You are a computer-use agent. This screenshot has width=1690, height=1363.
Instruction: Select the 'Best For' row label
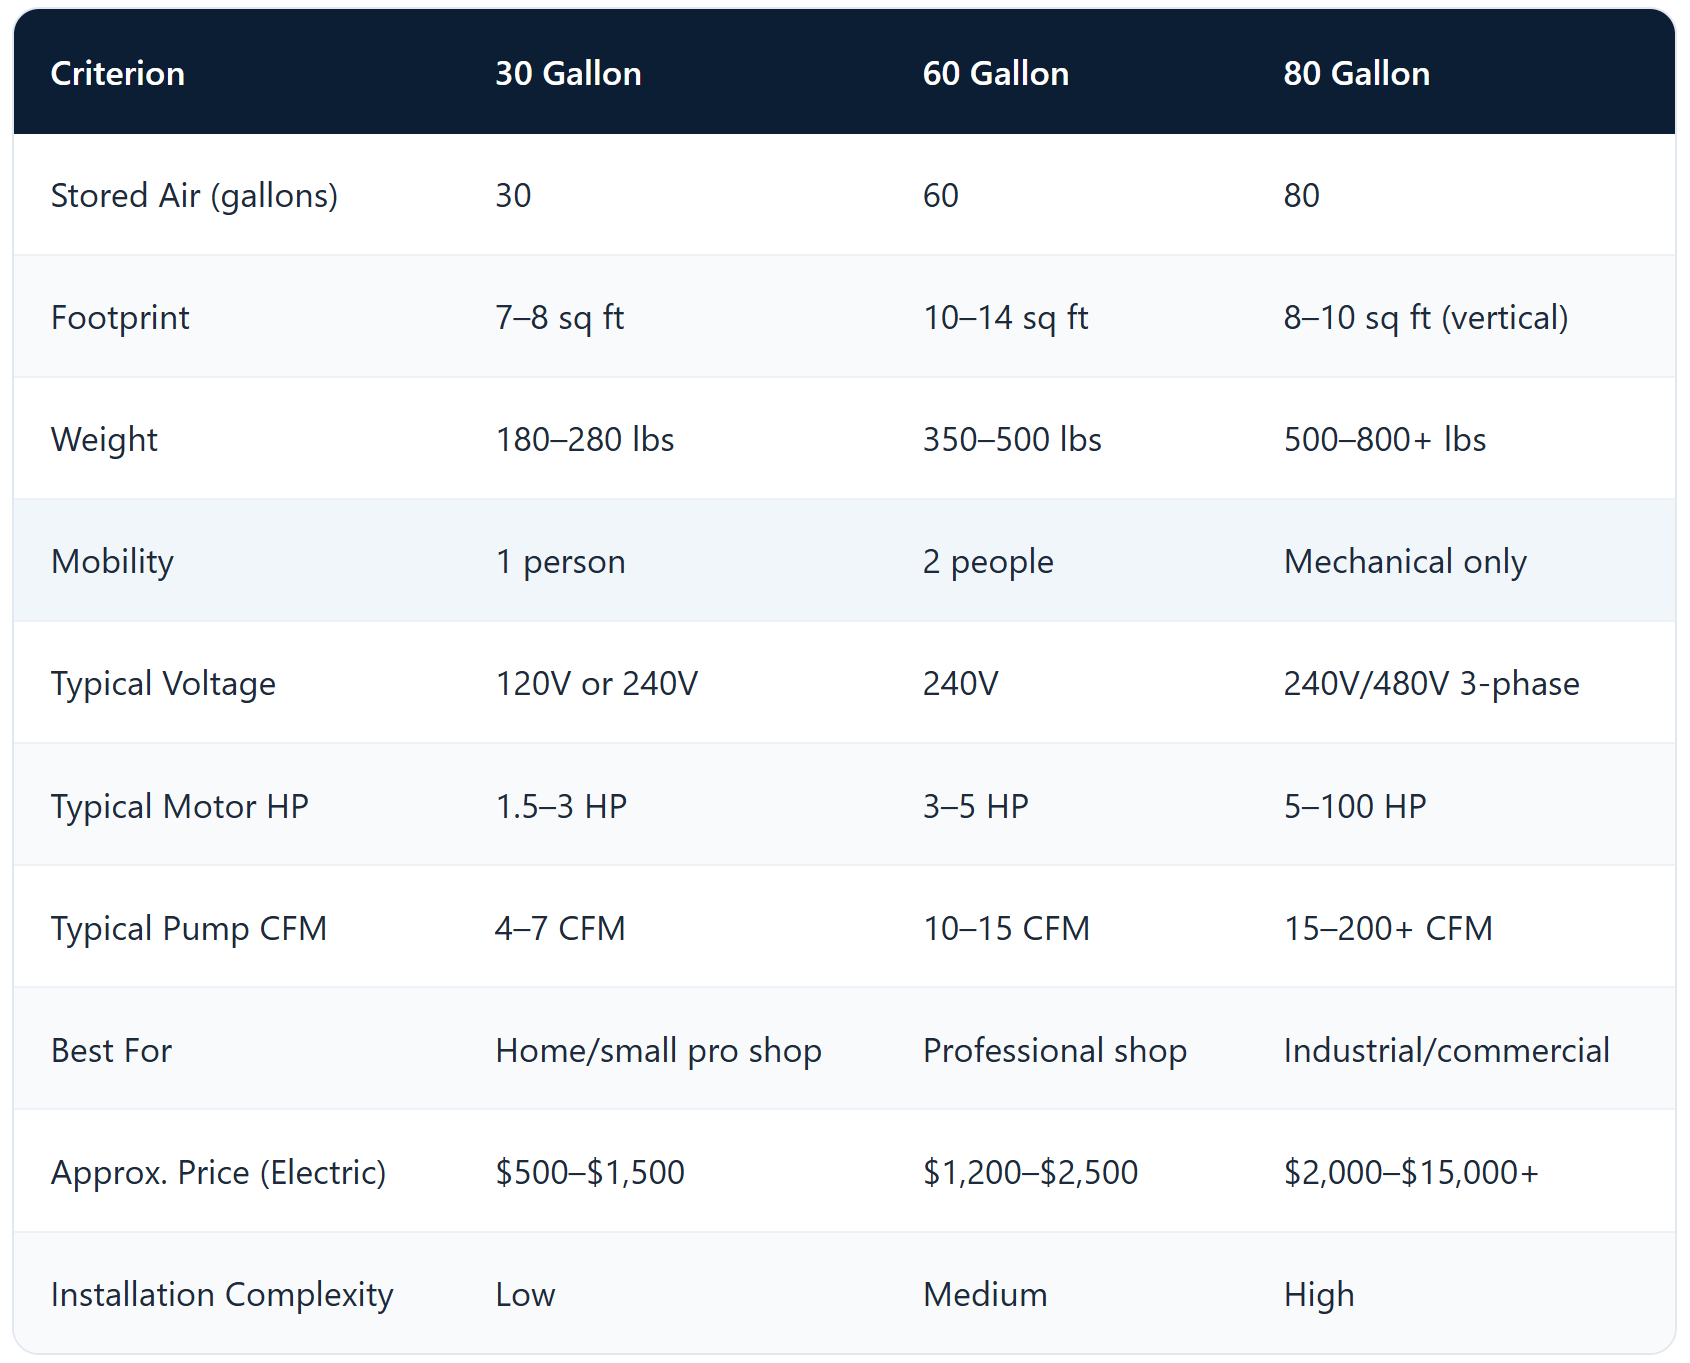click(111, 1051)
